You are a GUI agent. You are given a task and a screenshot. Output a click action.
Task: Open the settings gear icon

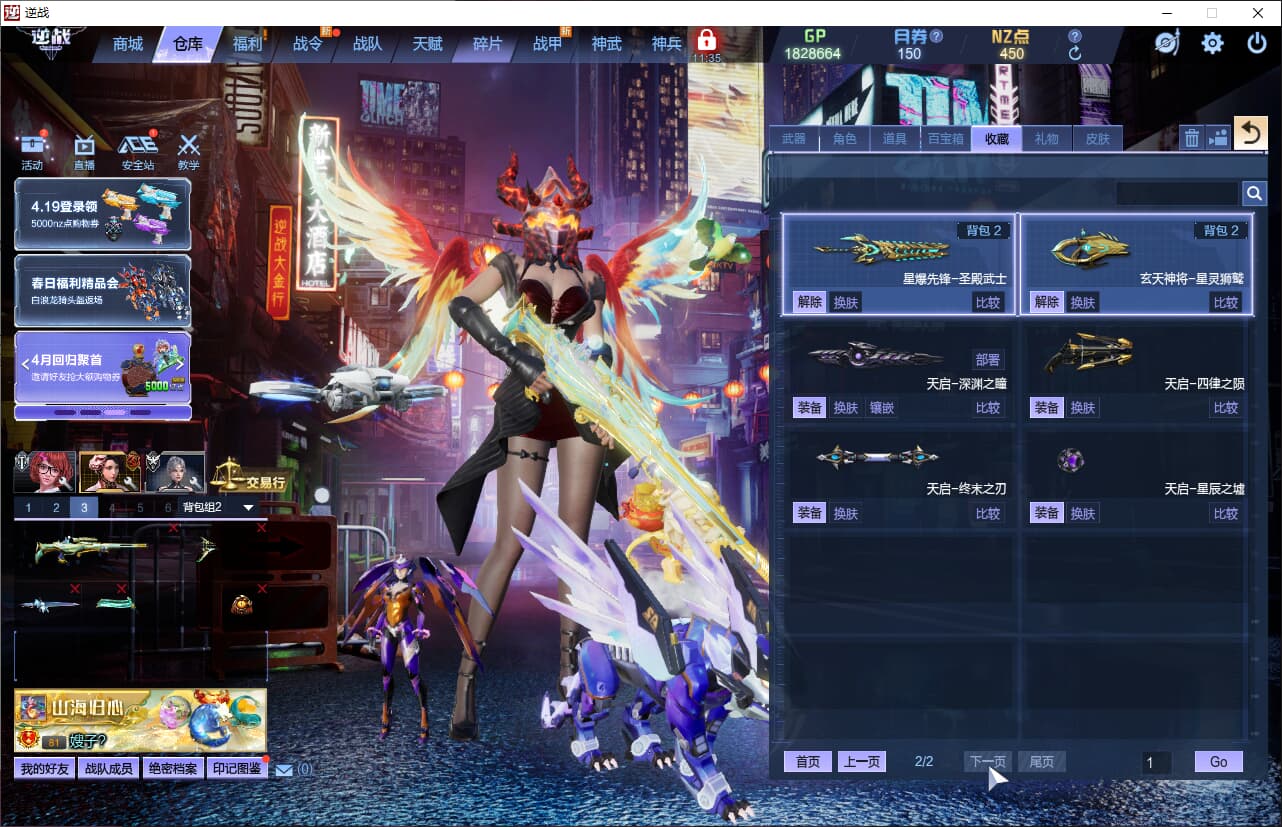click(x=1213, y=44)
